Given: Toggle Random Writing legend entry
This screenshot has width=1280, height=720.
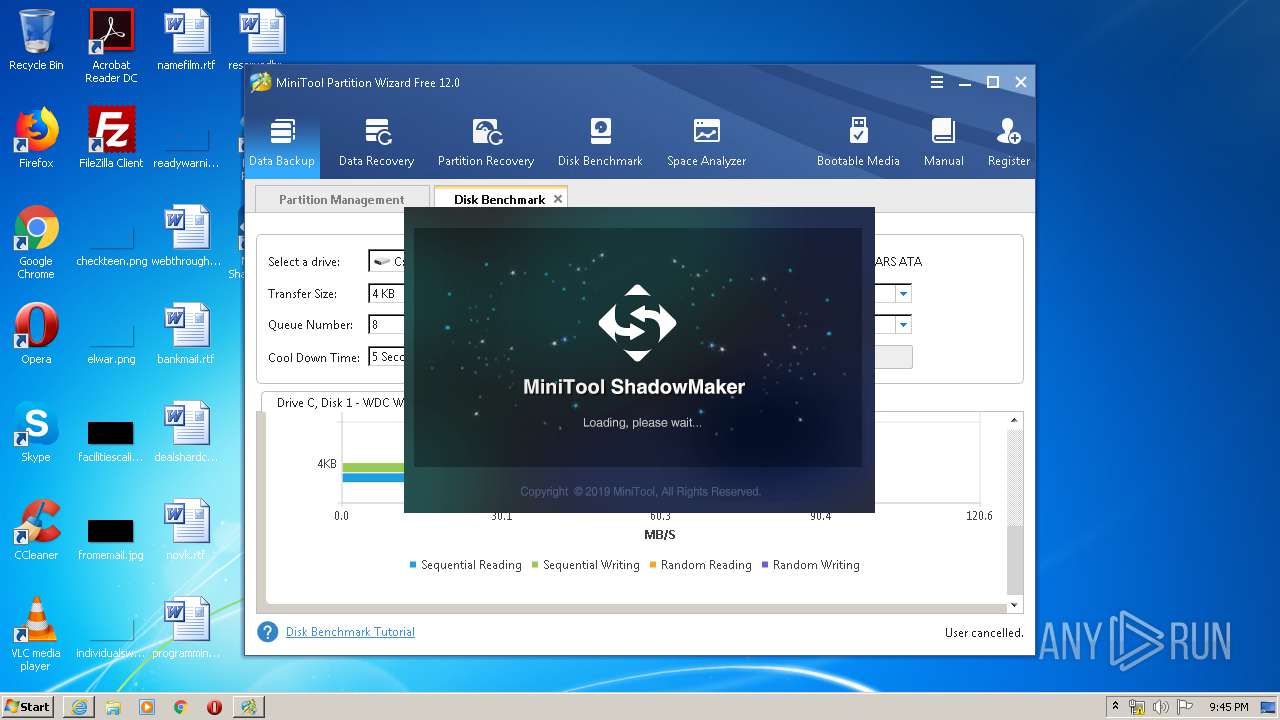Looking at the screenshot, I should click(810, 565).
